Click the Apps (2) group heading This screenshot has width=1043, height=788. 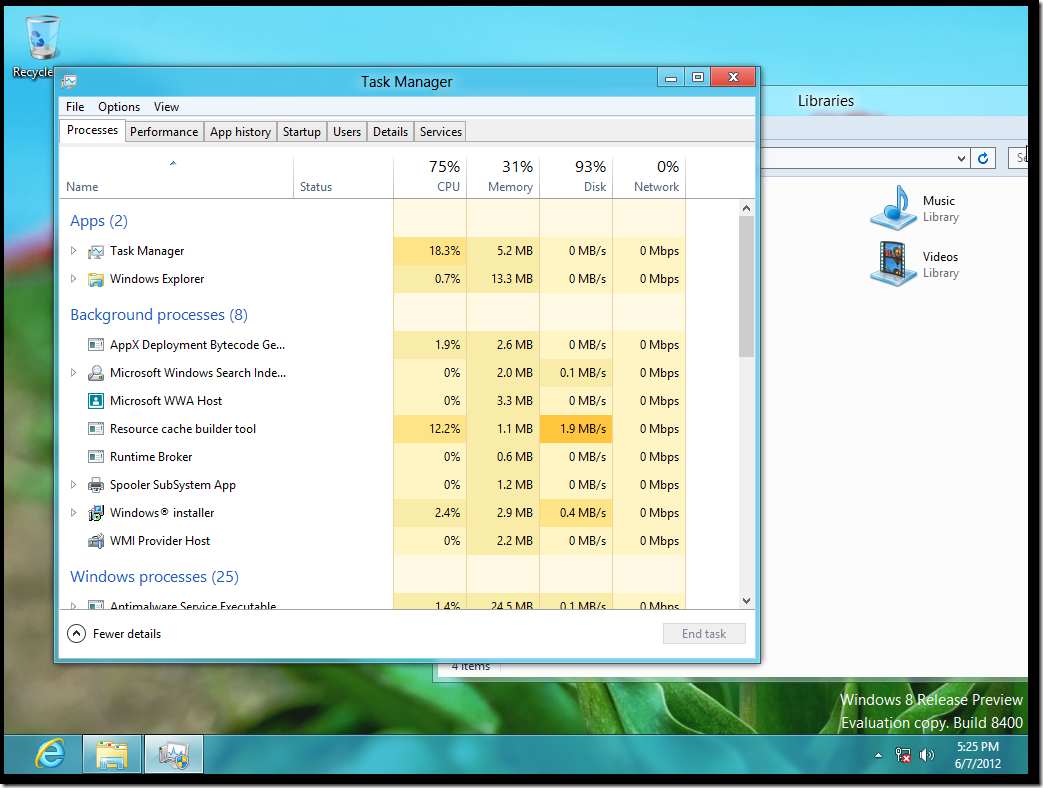pos(99,221)
